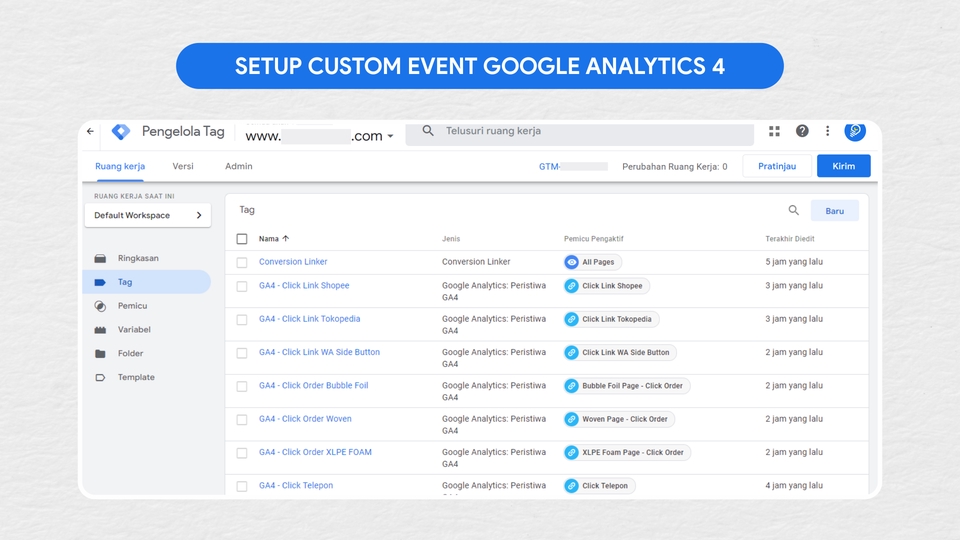The image size is (960, 540).
Task: Click link icon of Bubble Foil Page trigger
Action: 571,386
